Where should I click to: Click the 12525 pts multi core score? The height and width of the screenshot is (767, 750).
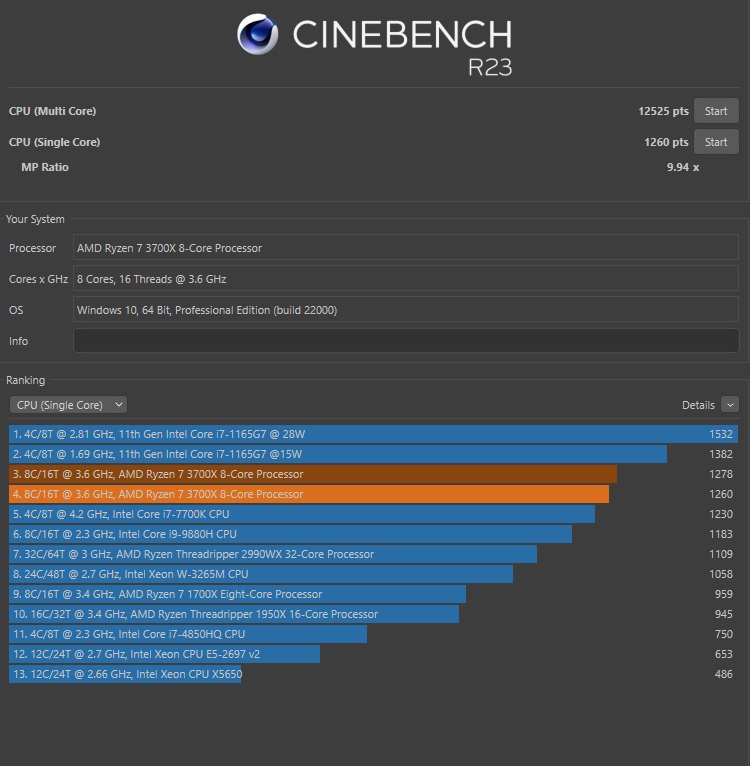(663, 111)
